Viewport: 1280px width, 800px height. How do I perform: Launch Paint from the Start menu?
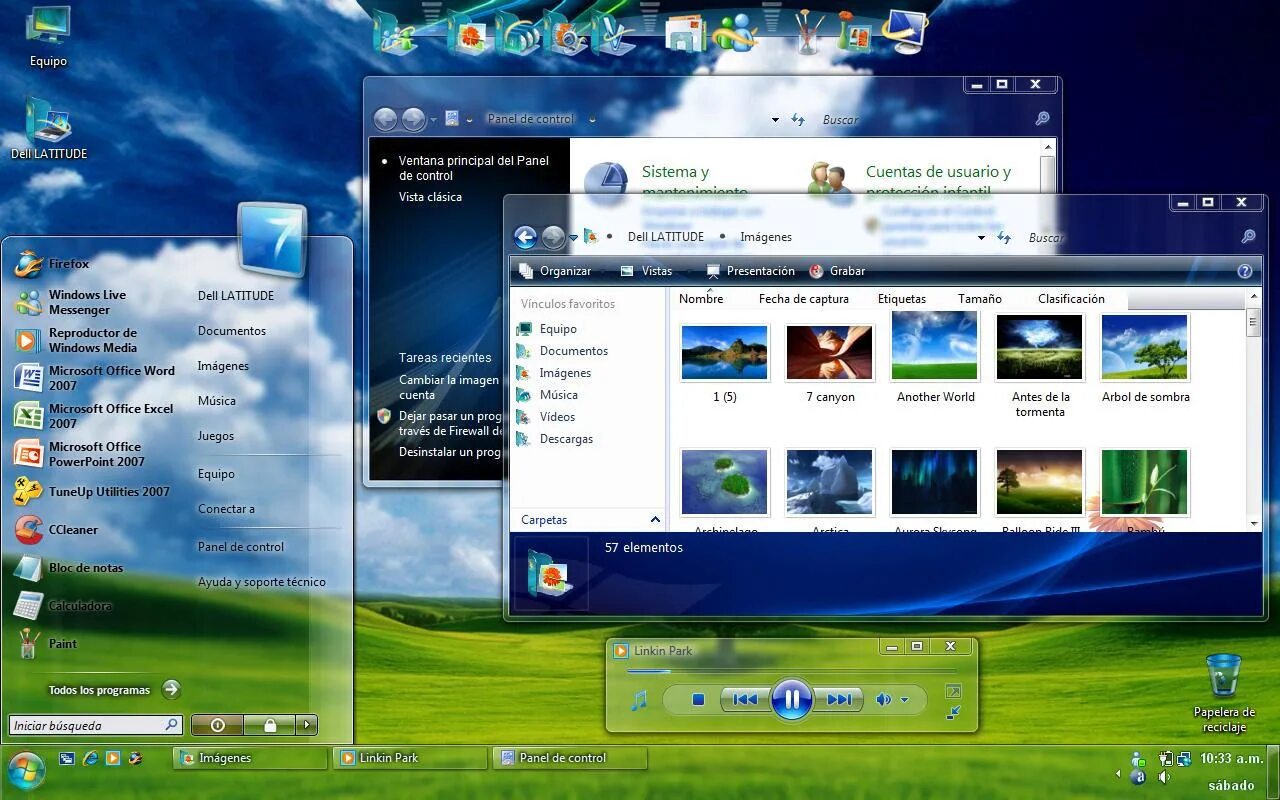click(47, 644)
